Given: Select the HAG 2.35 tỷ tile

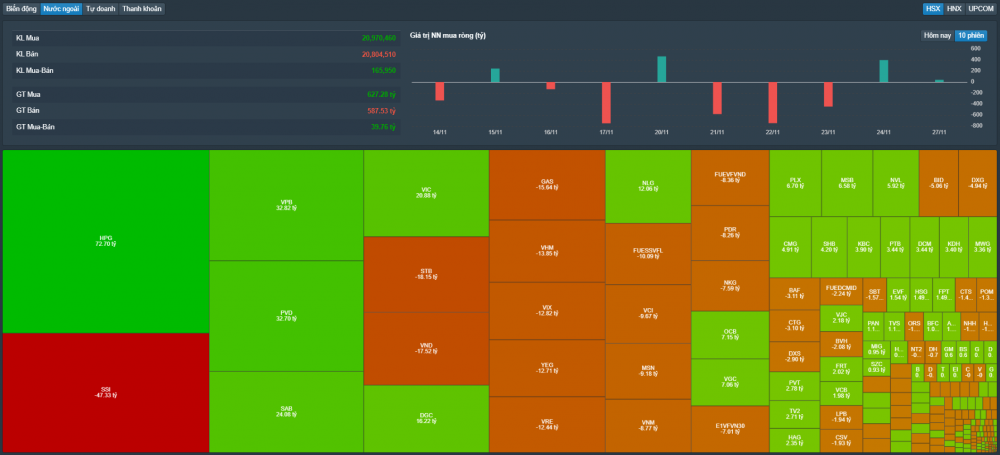Looking at the screenshot, I should pos(795,440).
